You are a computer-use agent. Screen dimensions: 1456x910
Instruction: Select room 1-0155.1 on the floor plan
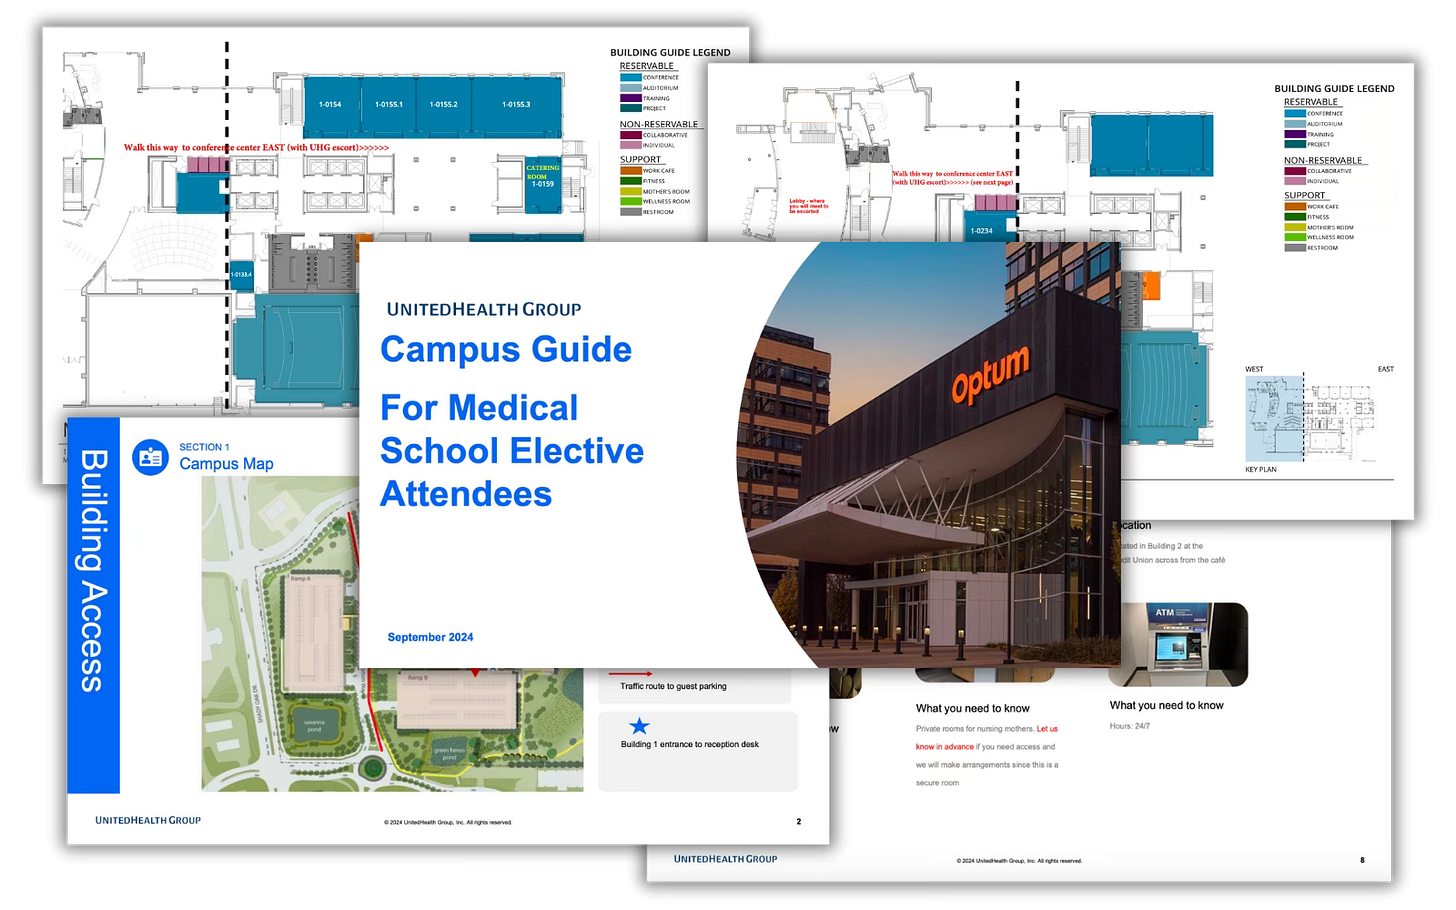coord(388,105)
